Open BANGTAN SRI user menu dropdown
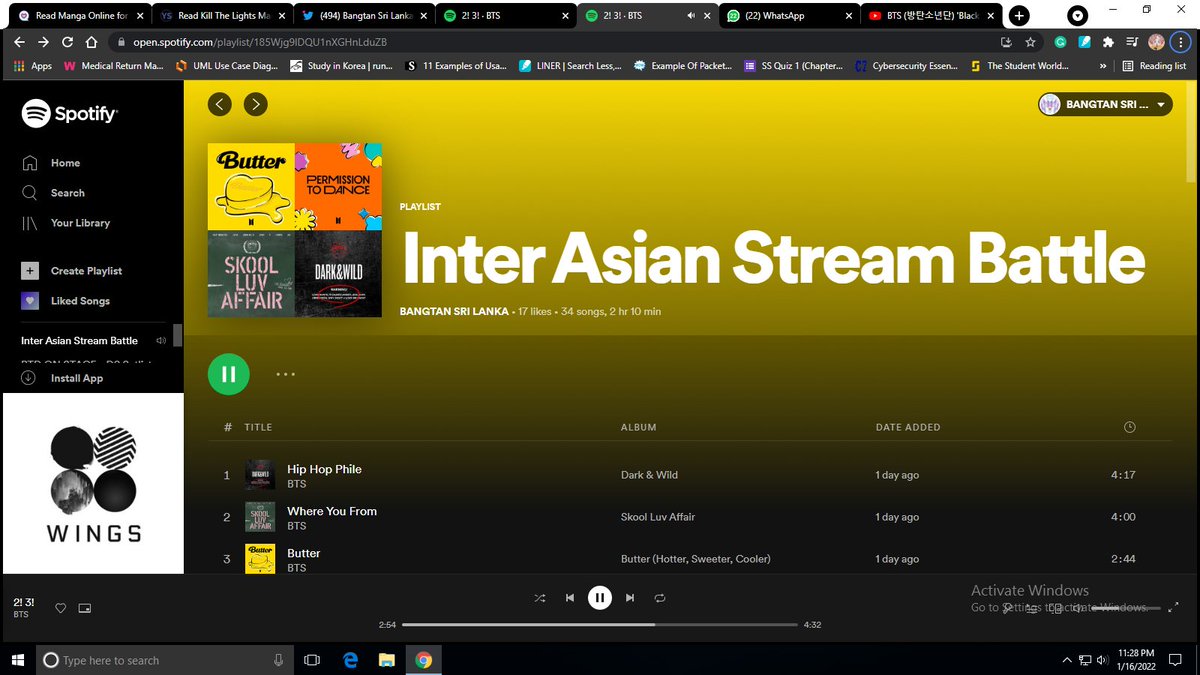1200x675 pixels. pyautogui.click(x=1105, y=104)
